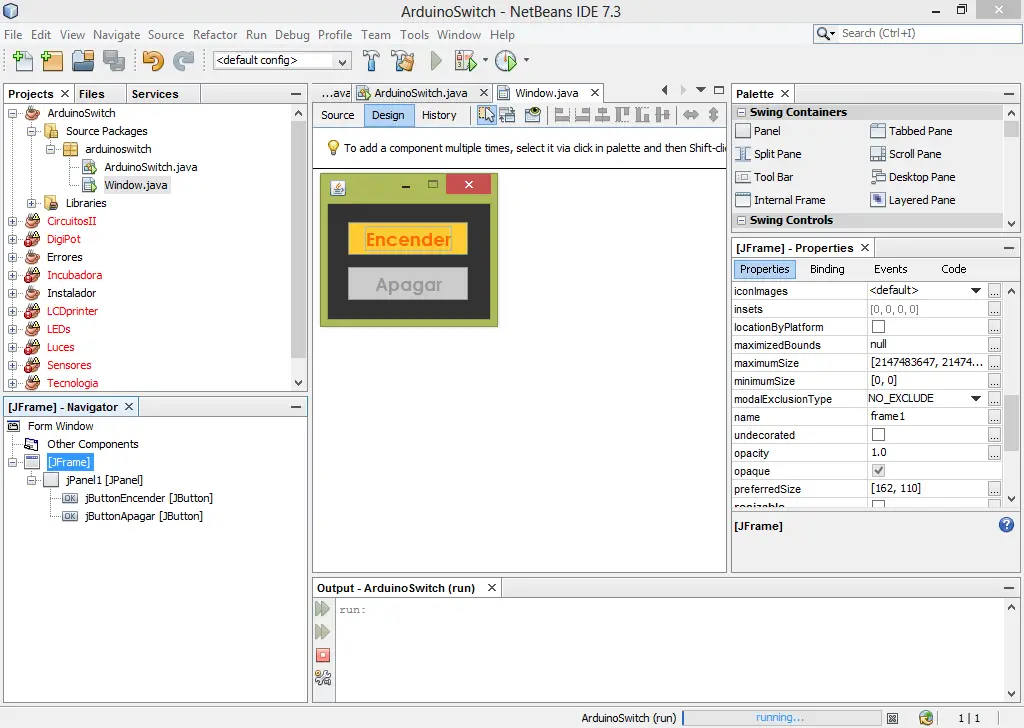Click the Preview Design eye icon
This screenshot has width=1024, height=728.
tap(533, 115)
